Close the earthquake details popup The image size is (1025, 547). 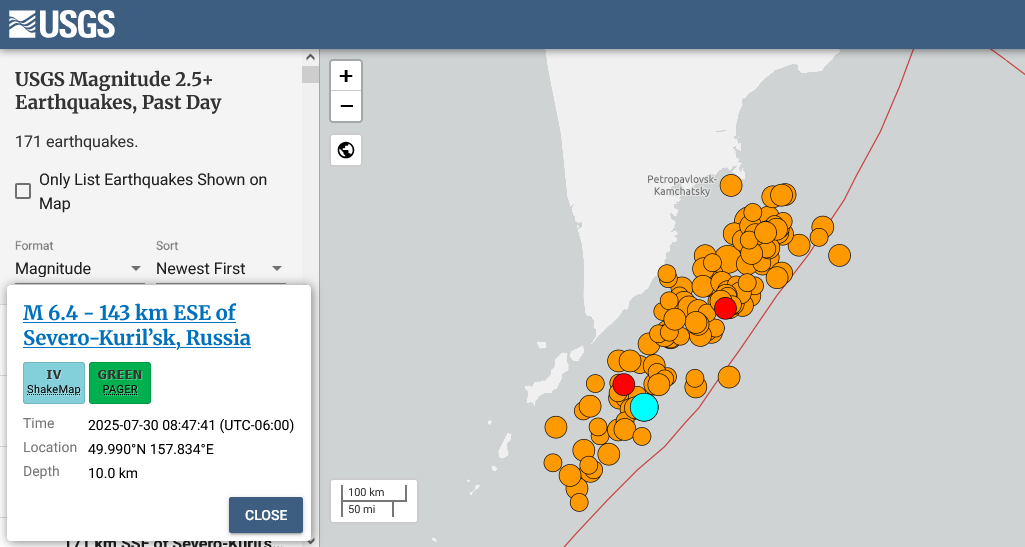[266, 515]
